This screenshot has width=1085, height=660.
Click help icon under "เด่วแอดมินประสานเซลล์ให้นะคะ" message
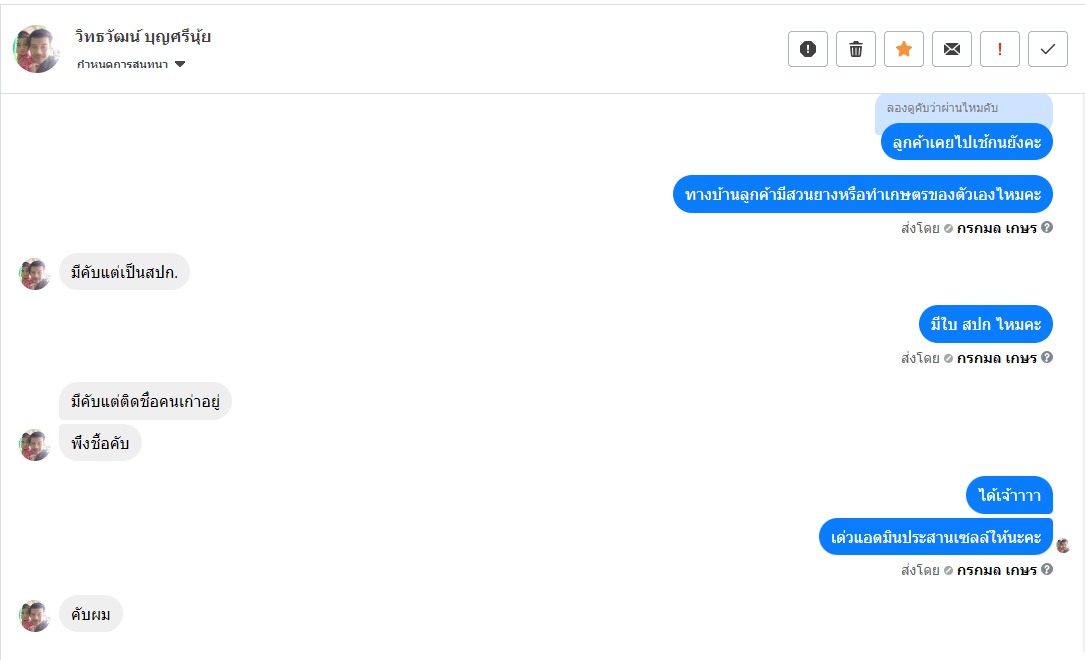[x=1047, y=569]
